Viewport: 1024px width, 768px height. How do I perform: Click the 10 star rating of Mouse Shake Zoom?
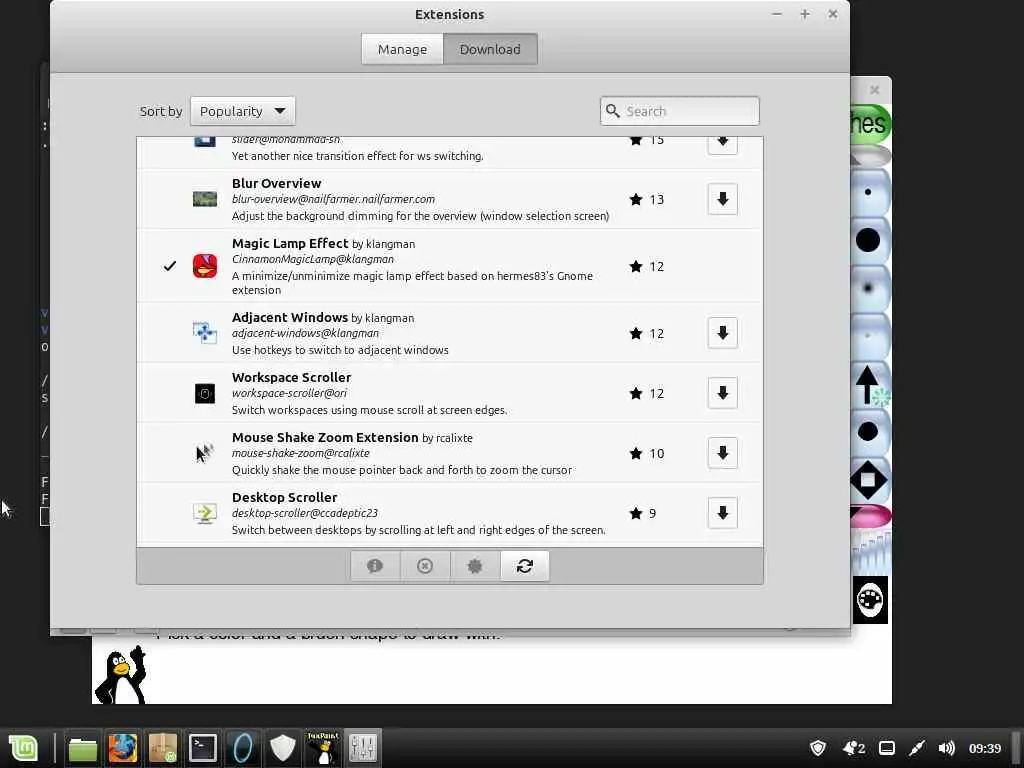[x=647, y=453]
